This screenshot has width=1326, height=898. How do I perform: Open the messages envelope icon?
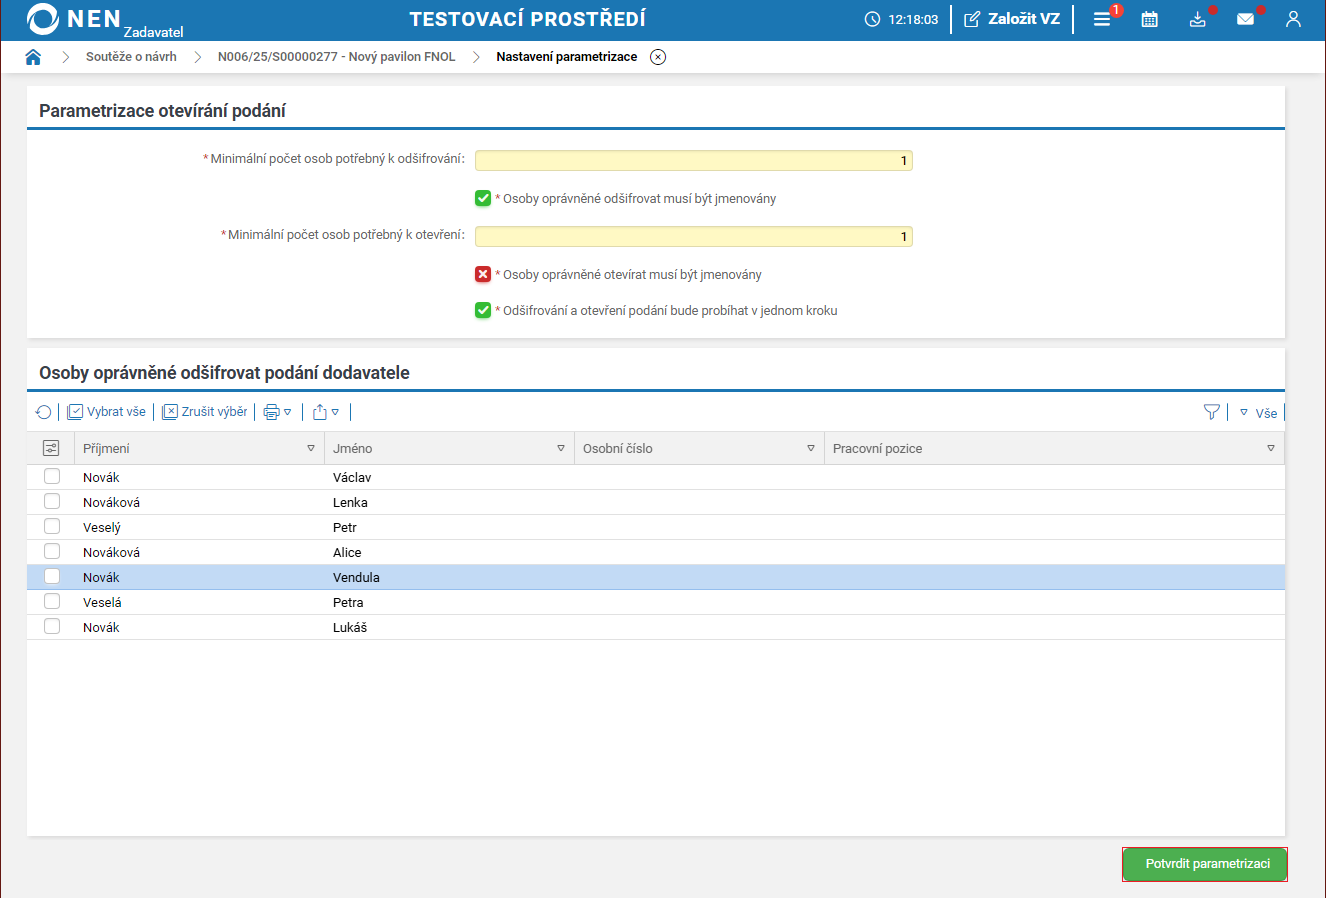[x=1245, y=19]
